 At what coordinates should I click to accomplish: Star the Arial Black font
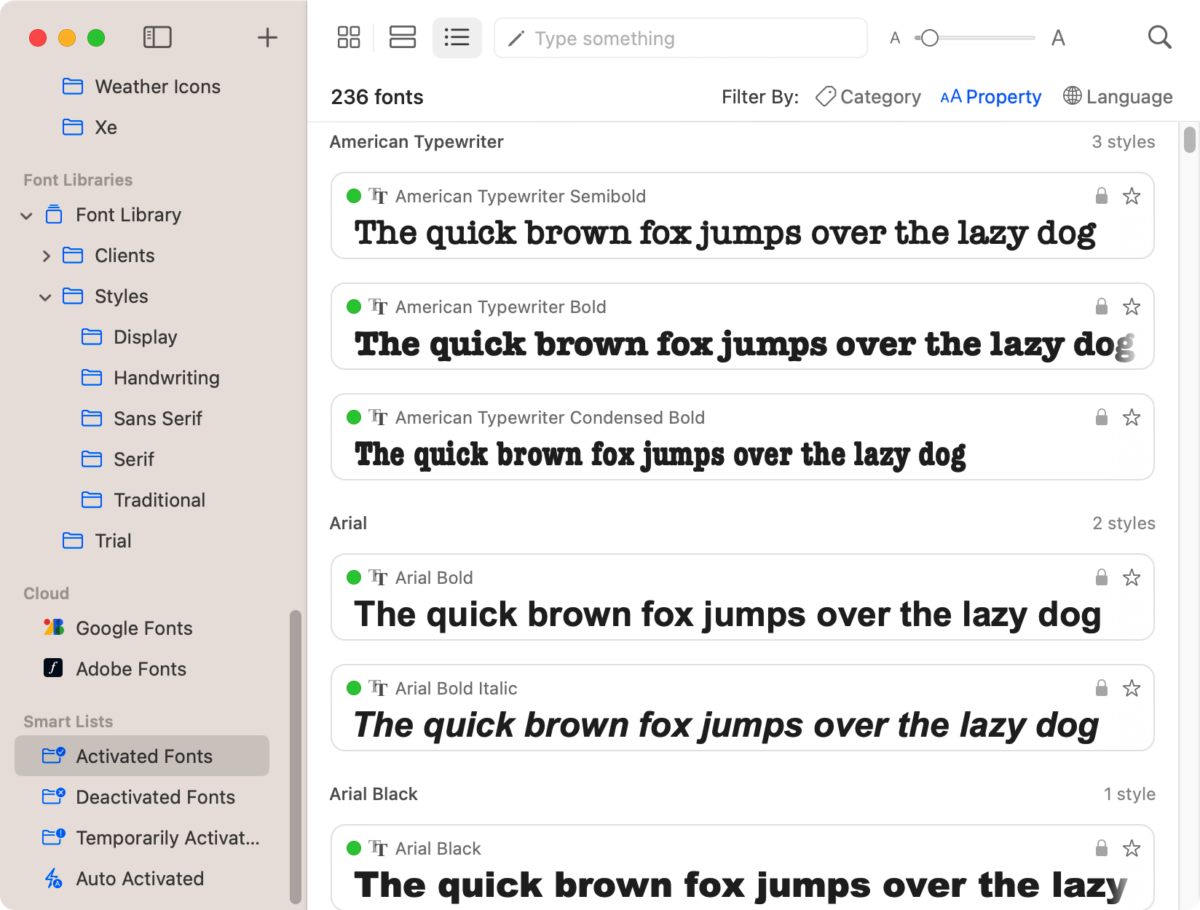tap(1131, 848)
